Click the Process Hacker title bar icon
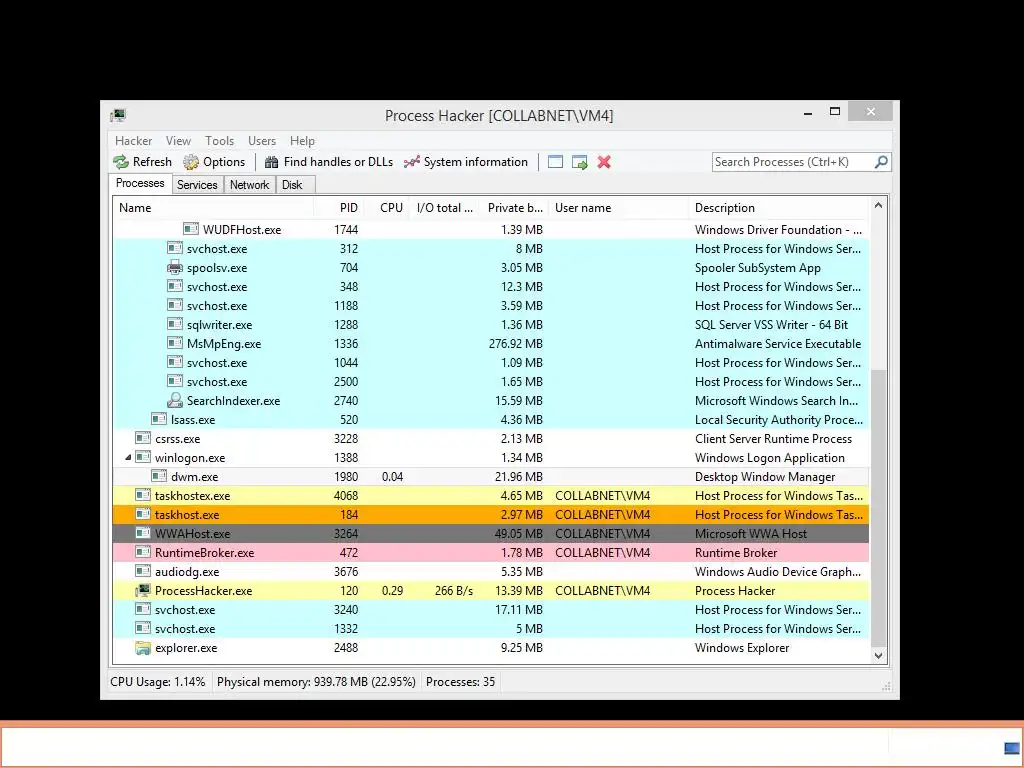The height and width of the screenshot is (768, 1024). (x=118, y=116)
